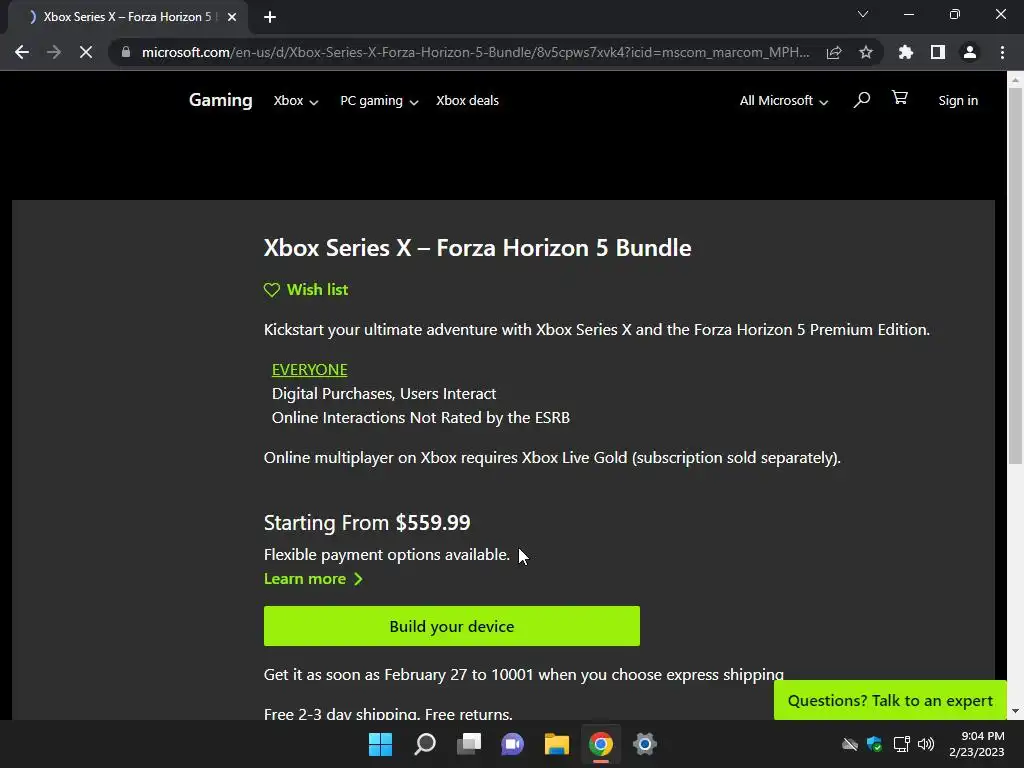Click Chrome icon in taskbar
Image resolution: width=1024 pixels, height=768 pixels.
[601, 744]
